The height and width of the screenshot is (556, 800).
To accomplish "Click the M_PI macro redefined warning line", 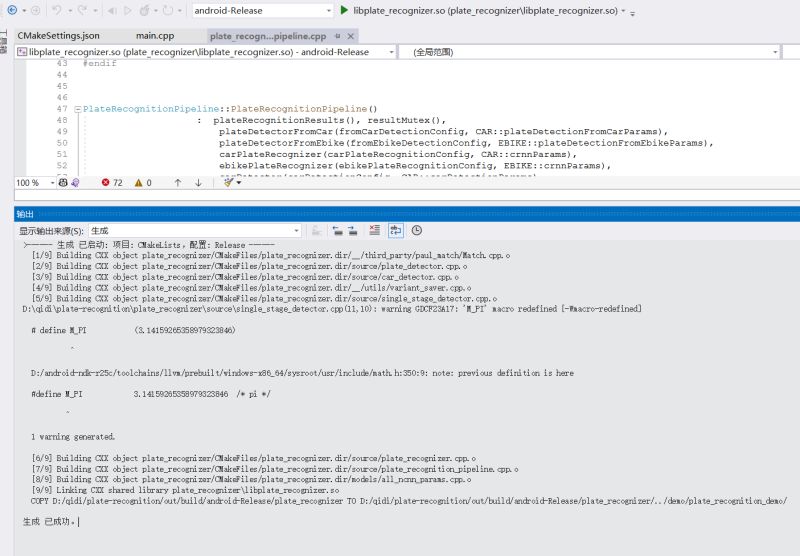I will [332, 309].
